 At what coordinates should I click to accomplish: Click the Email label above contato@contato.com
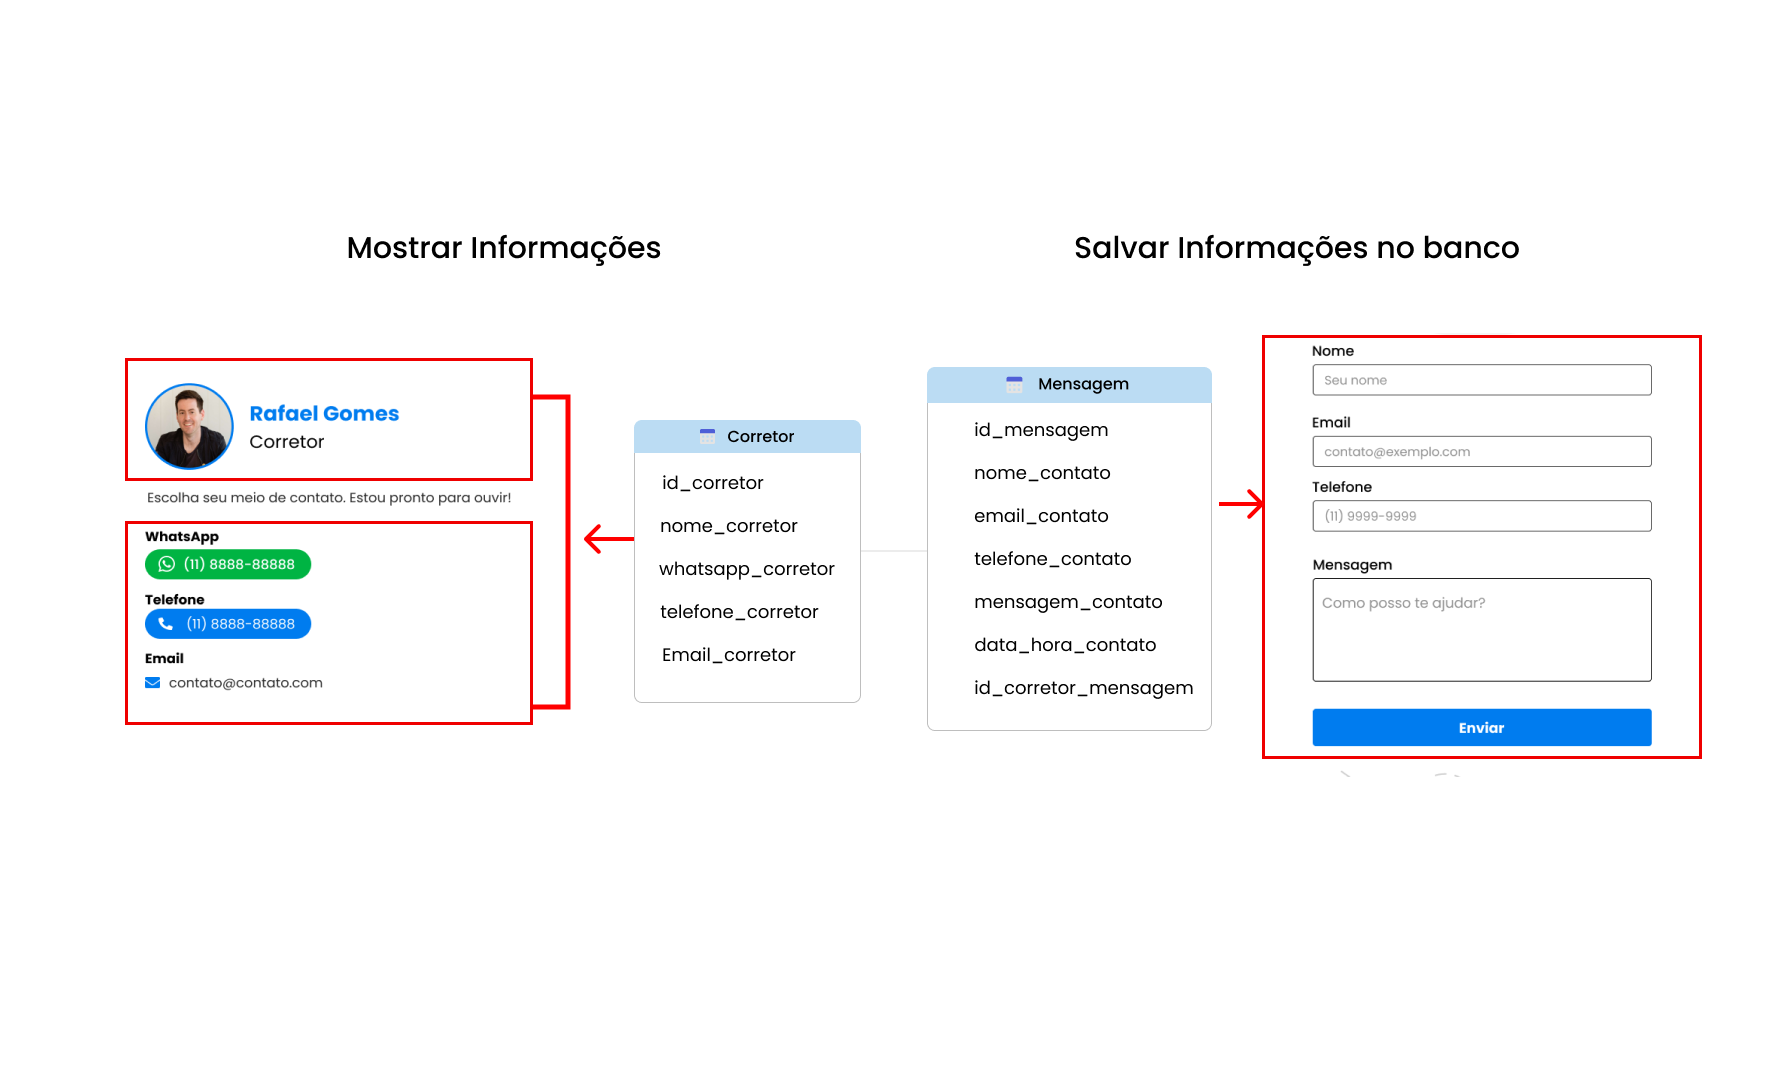tap(164, 659)
